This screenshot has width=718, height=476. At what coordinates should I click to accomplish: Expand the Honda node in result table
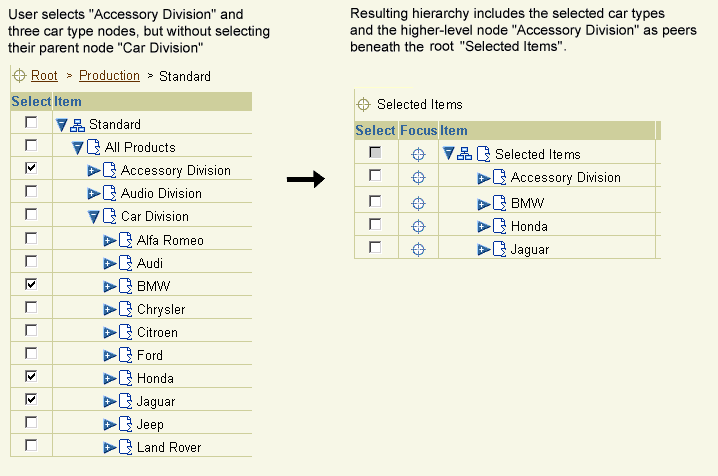coord(484,227)
